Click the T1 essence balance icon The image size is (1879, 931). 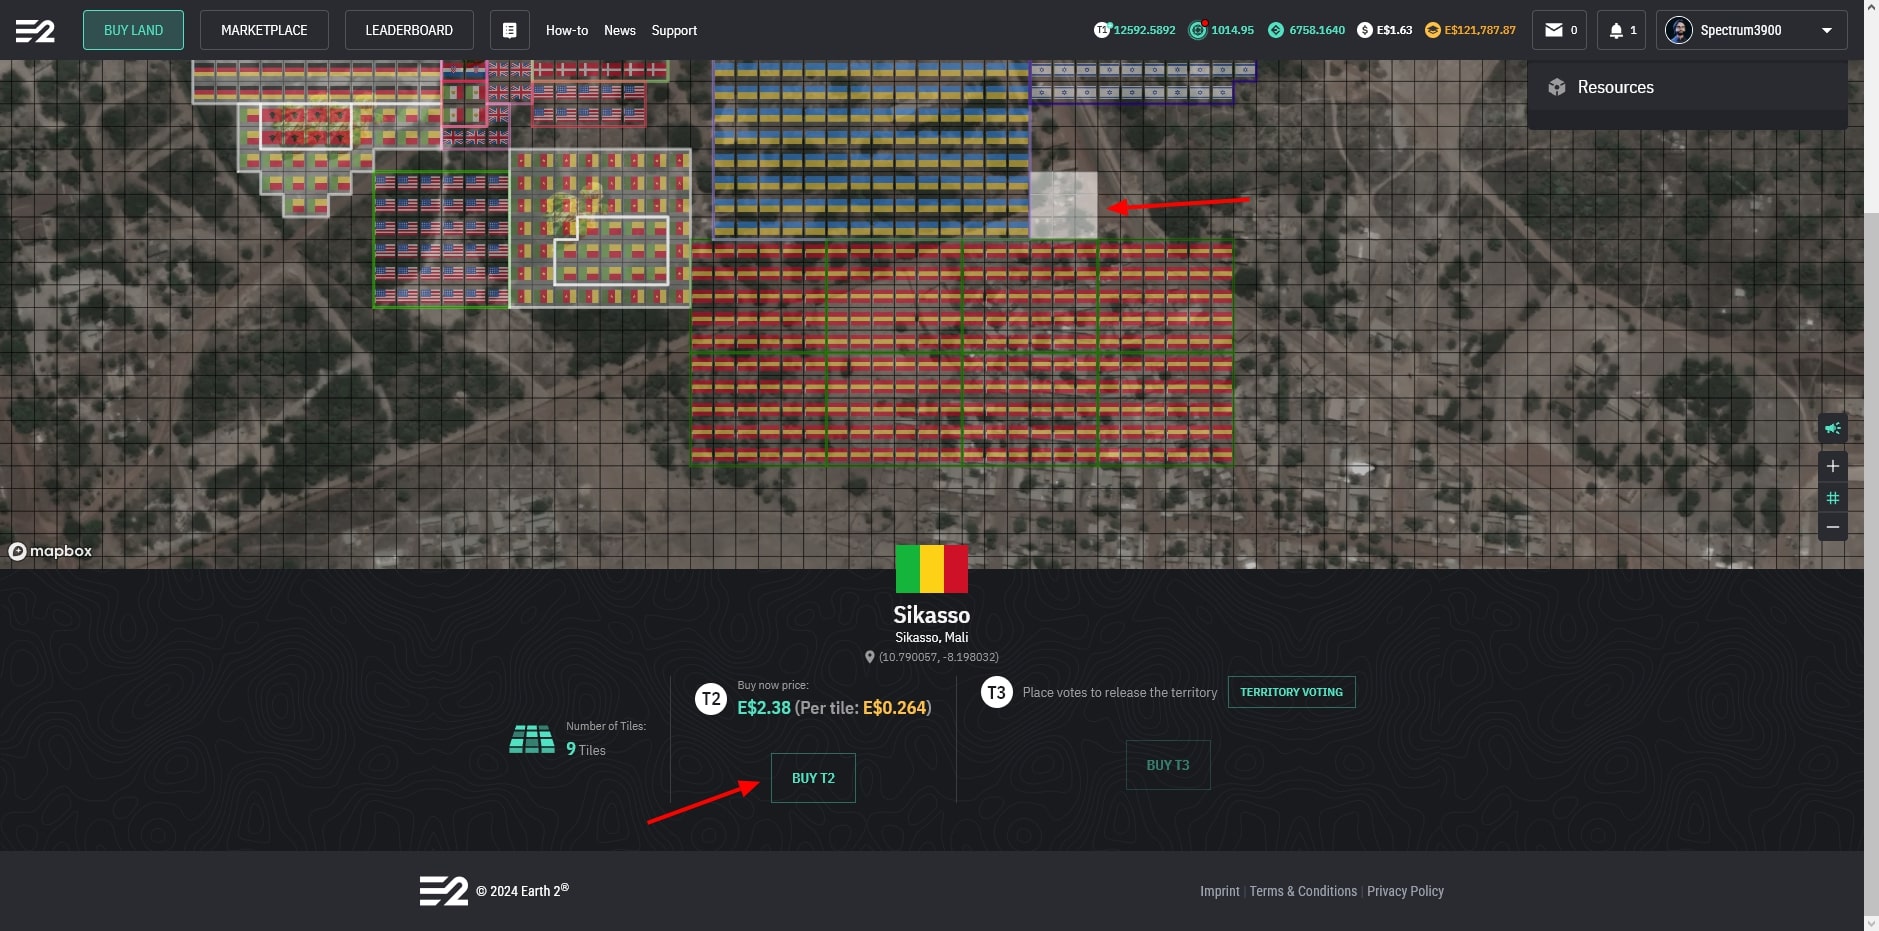(1102, 30)
